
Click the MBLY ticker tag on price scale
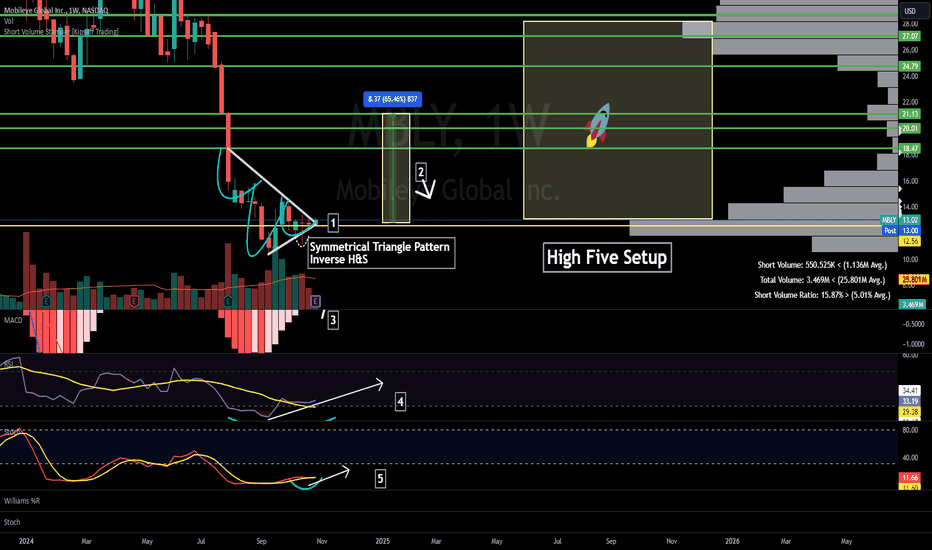coord(889,220)
